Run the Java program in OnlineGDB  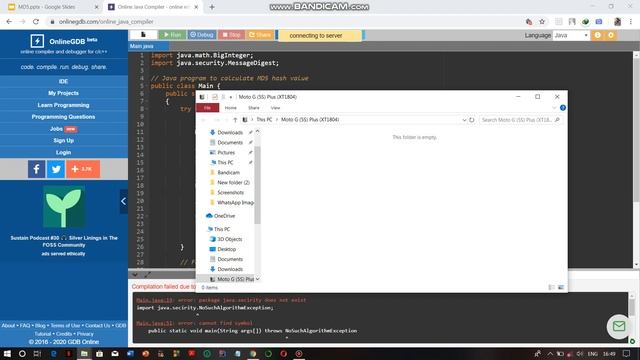[172, 35]
